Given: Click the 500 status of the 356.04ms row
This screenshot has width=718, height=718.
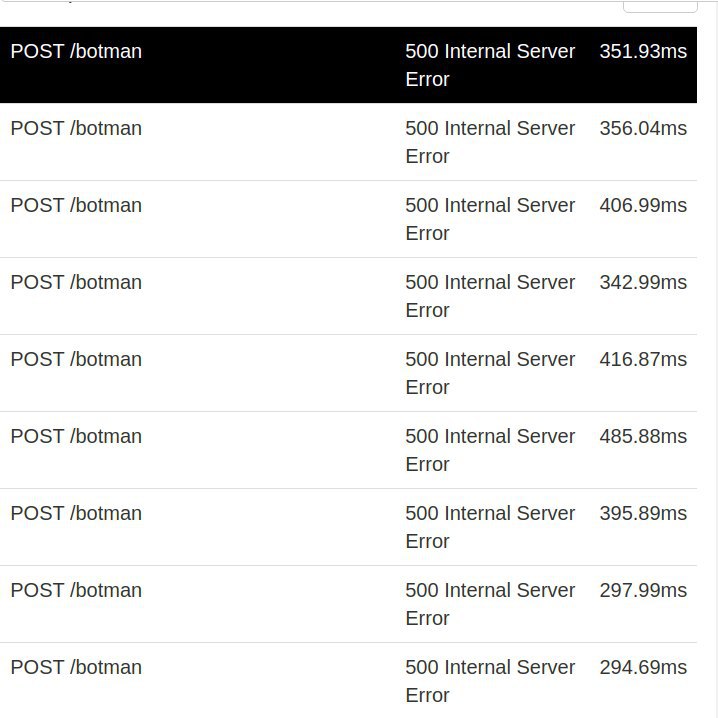Looking at the screenshot, I should (490, 142).
